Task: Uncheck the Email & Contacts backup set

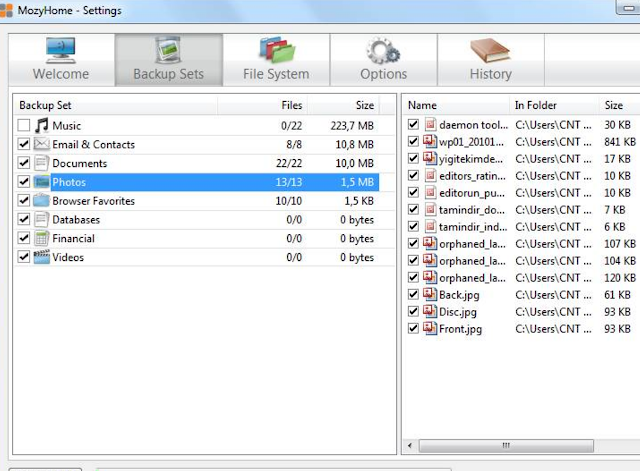Action: click(x=24, y=144)
